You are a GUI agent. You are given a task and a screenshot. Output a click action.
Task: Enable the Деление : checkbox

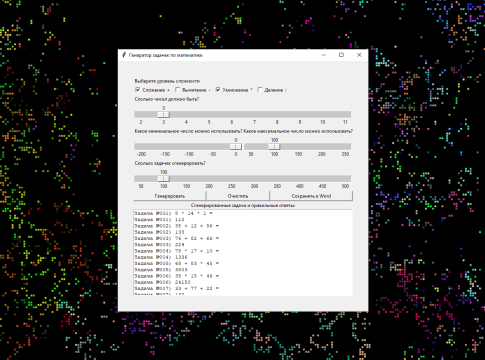[260, 90]
